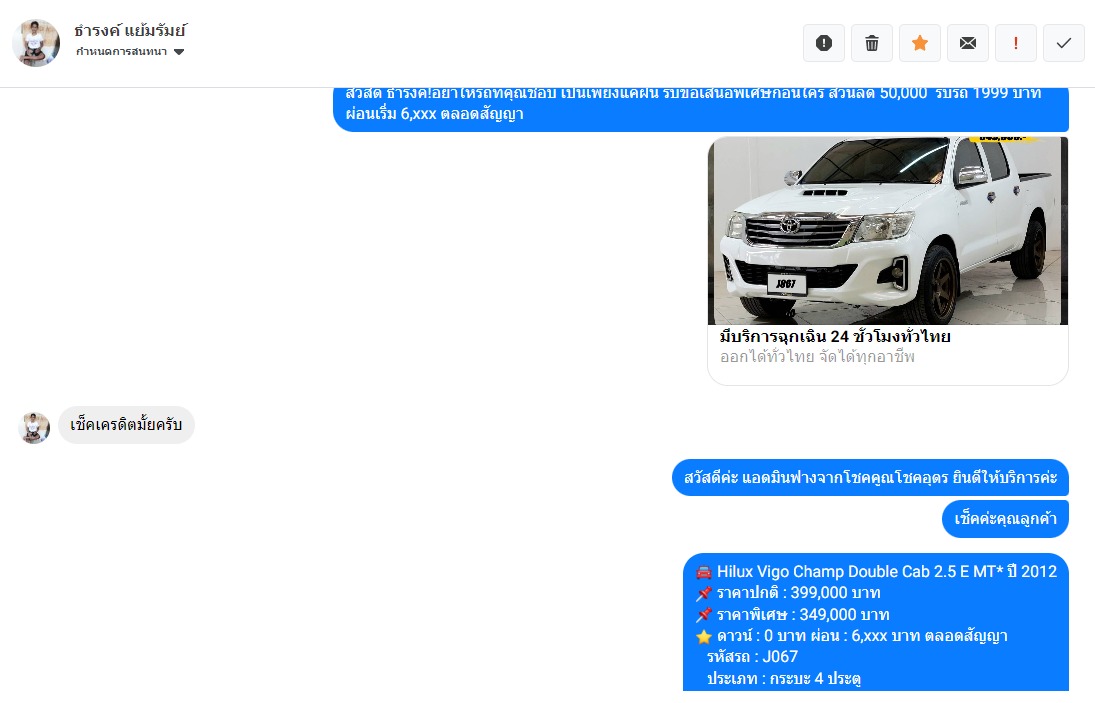Click รหัสรถ : J067 line
Screen dimensions: 1095x703
[x=752, y=657]
